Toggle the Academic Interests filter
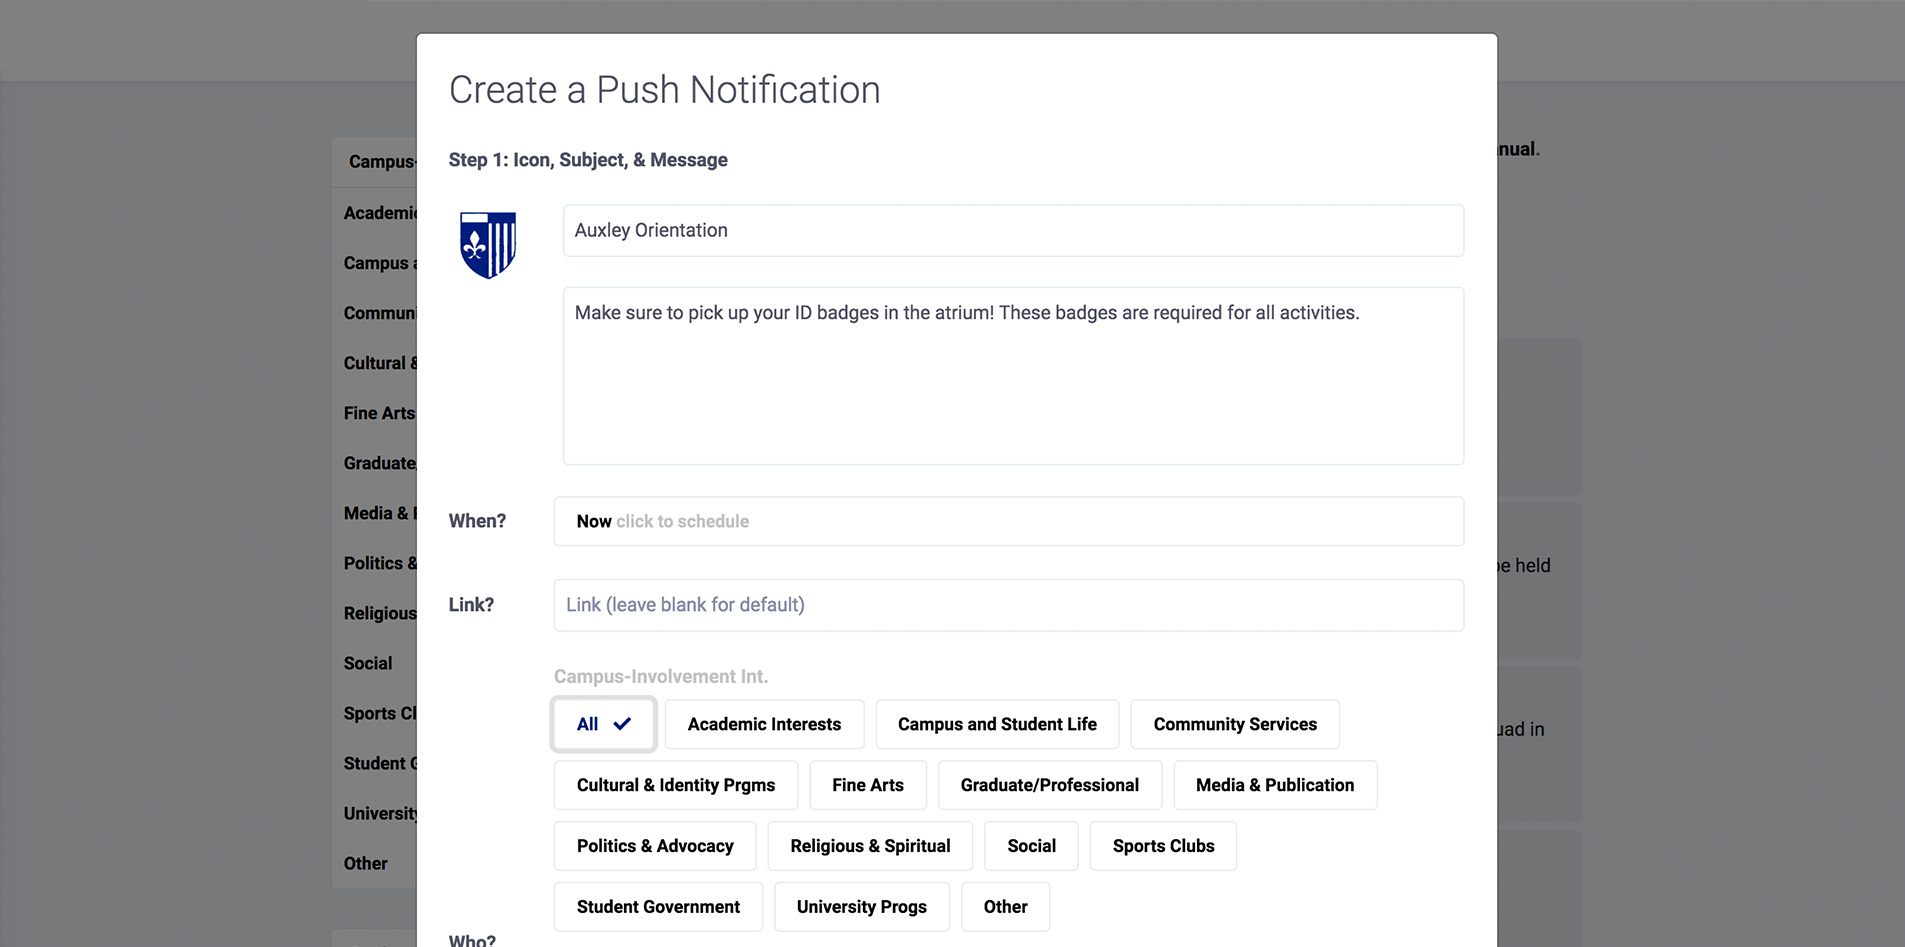Screen dimensions: 1905x947 [764, 724]
